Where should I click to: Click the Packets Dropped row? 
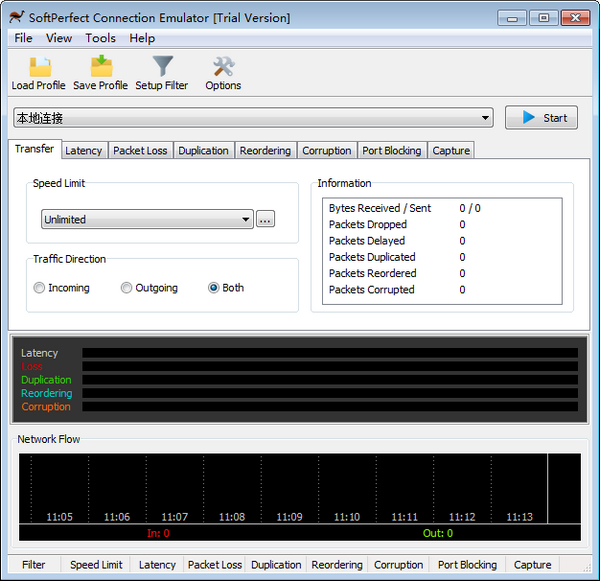coord(442,224)
